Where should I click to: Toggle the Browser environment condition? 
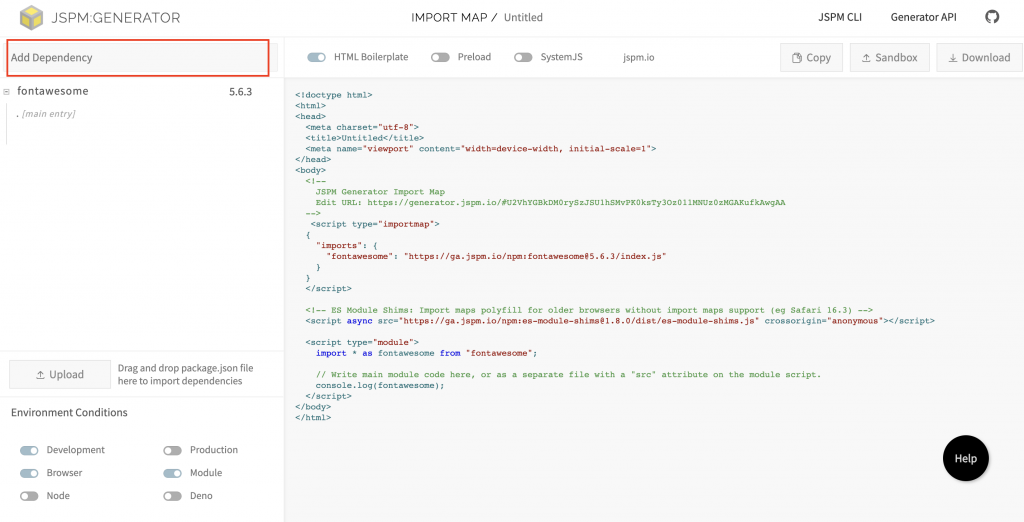(29, 473)
